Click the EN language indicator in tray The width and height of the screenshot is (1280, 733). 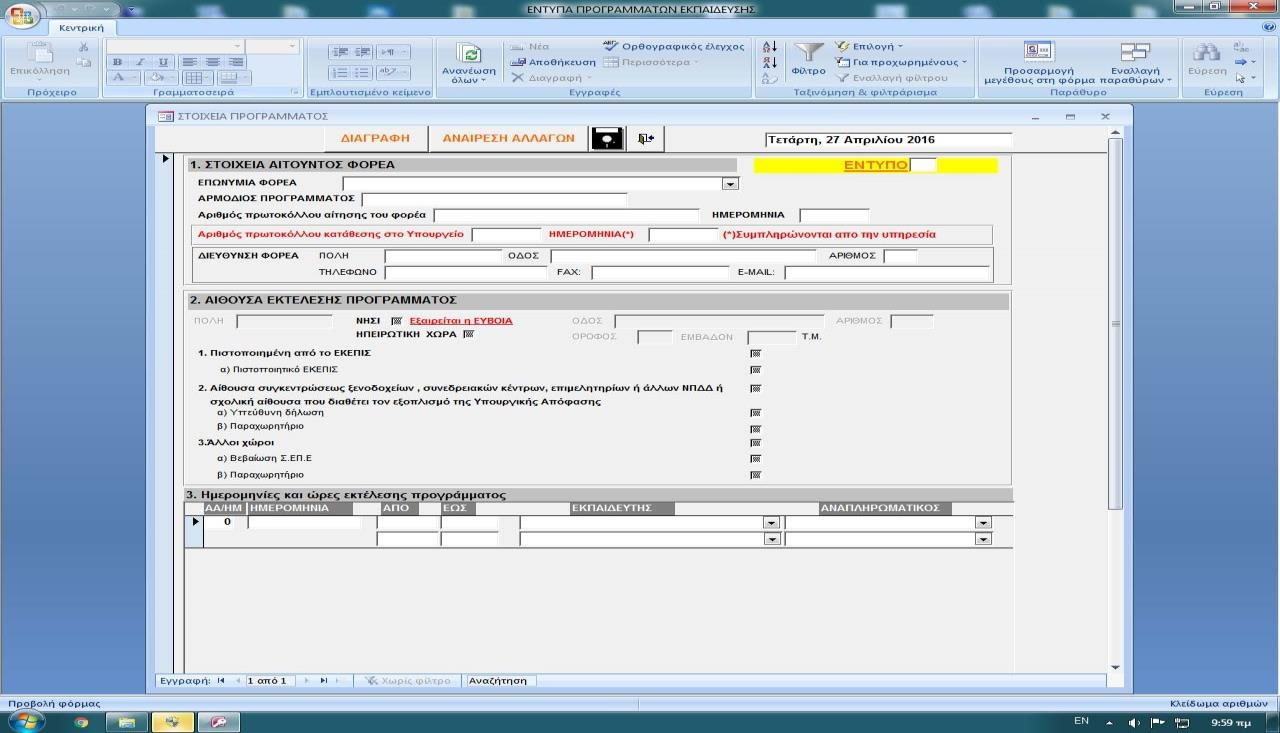[1081, 721]
